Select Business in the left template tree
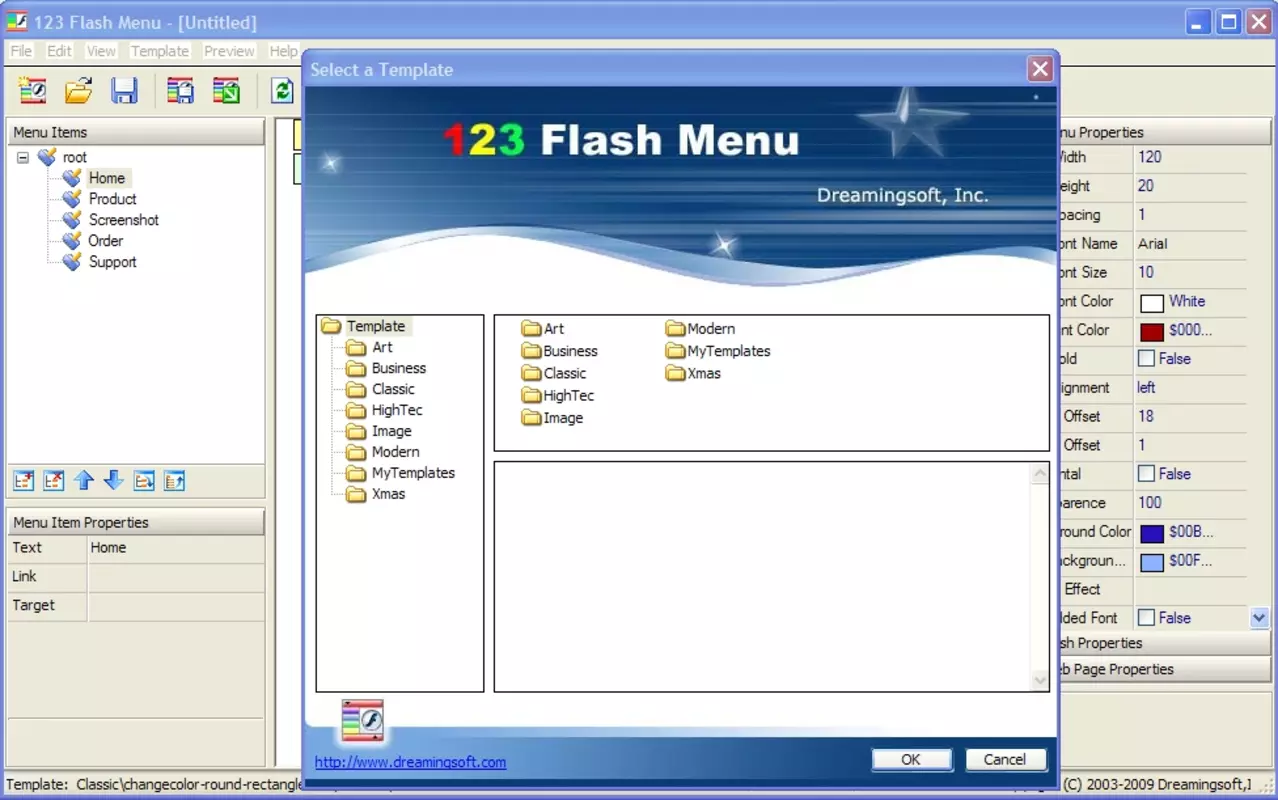This screenshot has height=800, width=1278. (x=399, y=368)
